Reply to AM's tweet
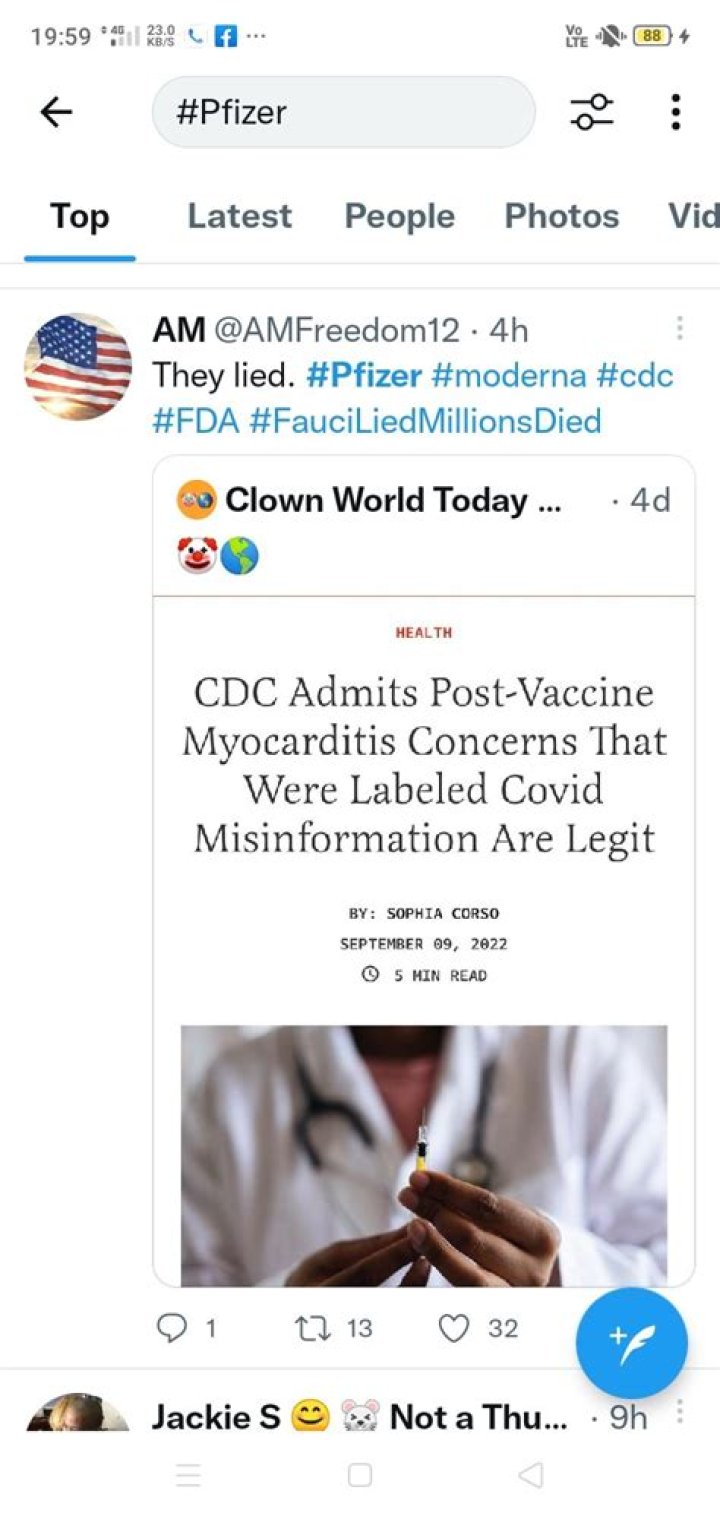The width and height of the screenshot is (720, 1519). [x=187, y=1328]
